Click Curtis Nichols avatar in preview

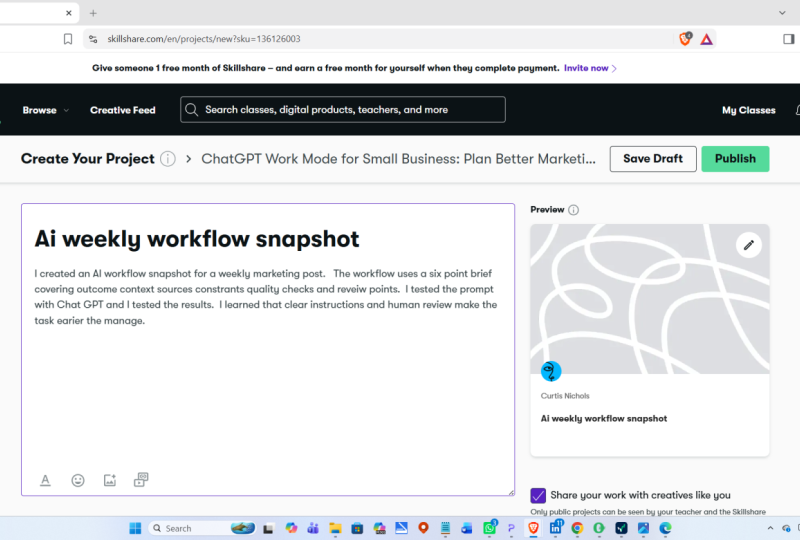tap(551, 371)
